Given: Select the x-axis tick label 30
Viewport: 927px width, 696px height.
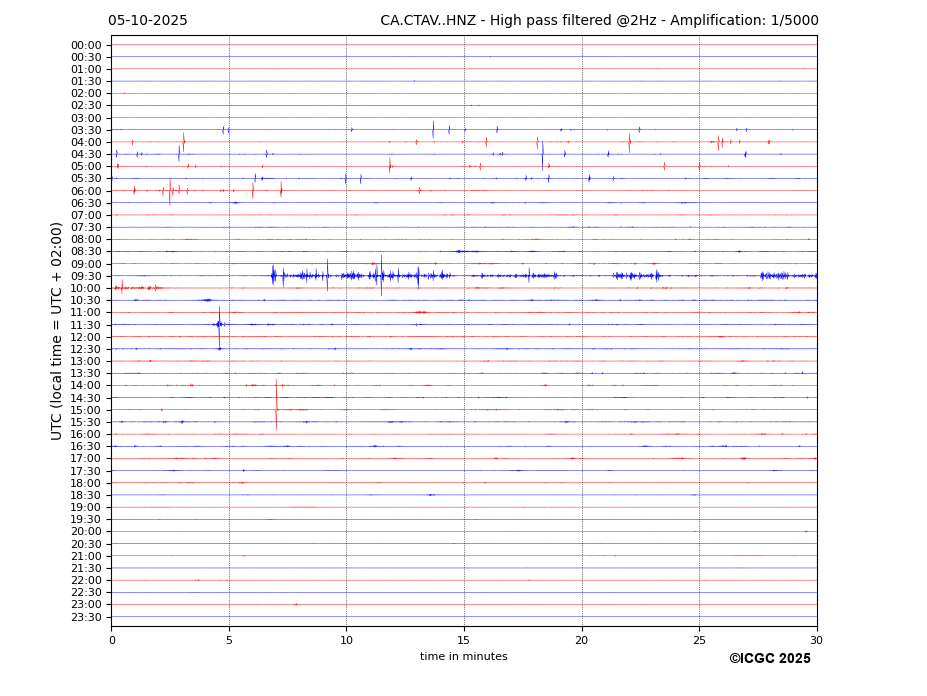Looking at the screenshot, I should pyautogui.click(x=816, y=640).
